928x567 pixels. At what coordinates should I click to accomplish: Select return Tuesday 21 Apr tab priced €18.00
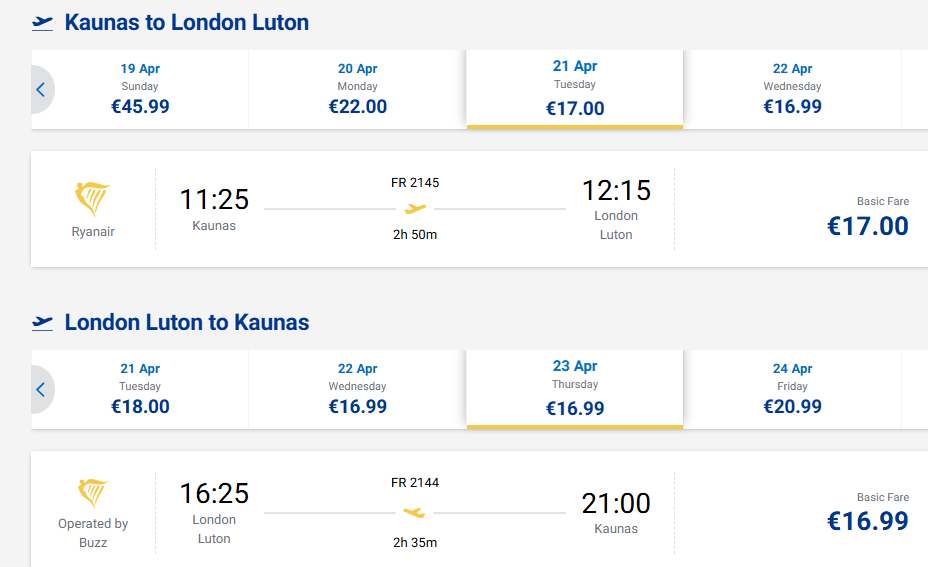140,389
